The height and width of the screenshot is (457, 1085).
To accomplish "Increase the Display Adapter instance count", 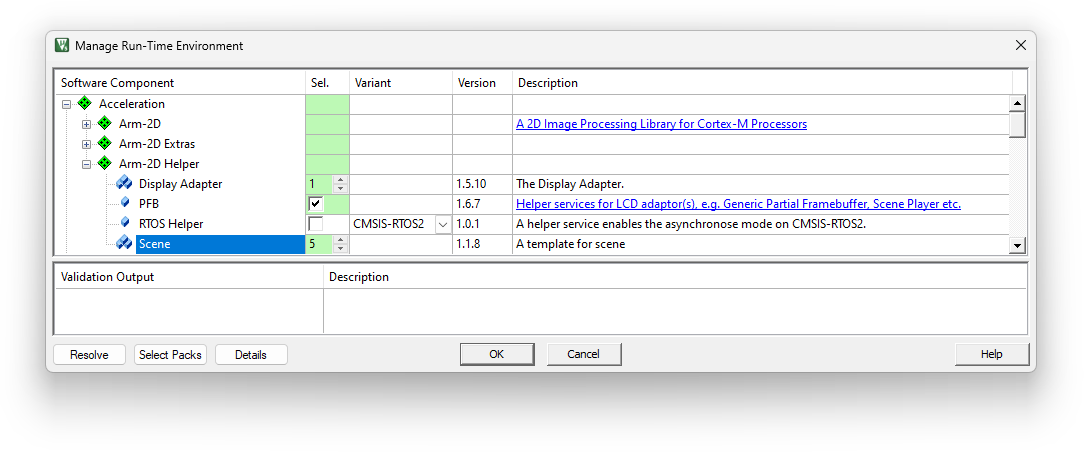I will (x=340, y=180).
